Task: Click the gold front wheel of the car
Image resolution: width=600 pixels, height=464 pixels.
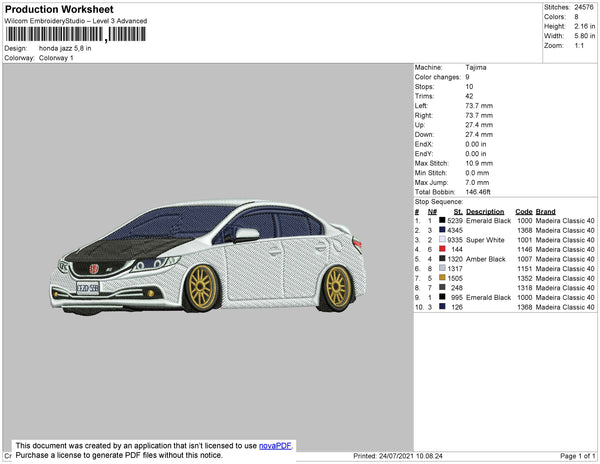Action: click(203, 287)
